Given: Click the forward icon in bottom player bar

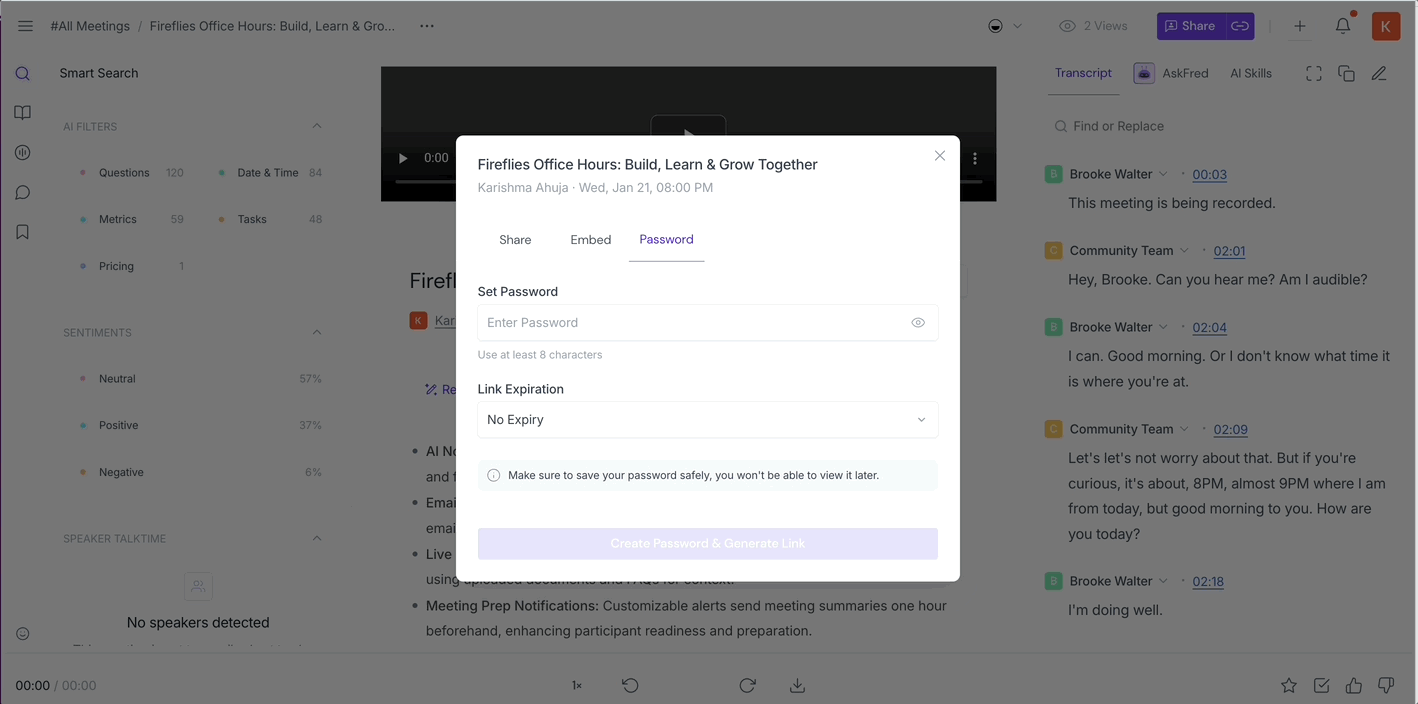Looking at the screenshot, I should pos(747,685).
